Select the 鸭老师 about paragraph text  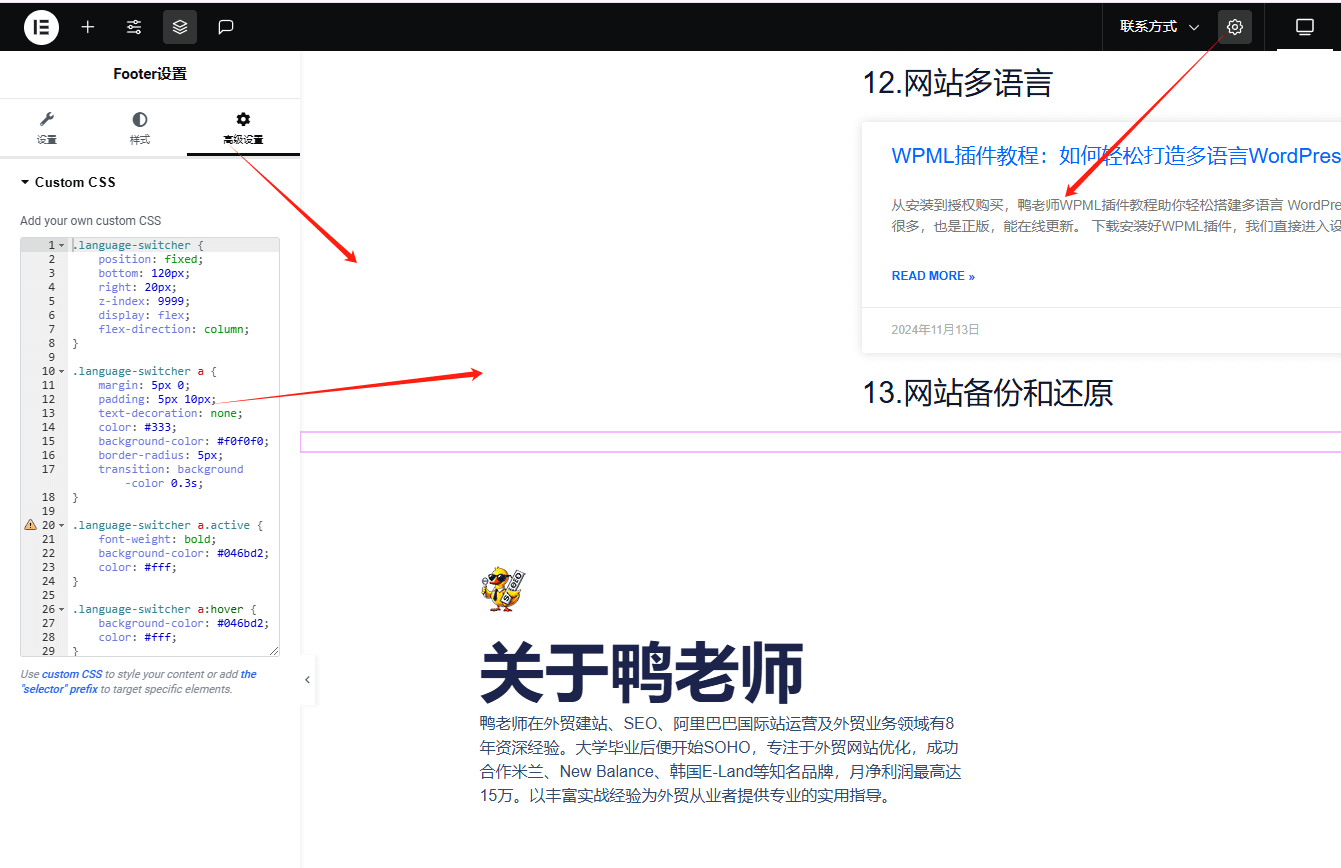(x=721, y=760)
